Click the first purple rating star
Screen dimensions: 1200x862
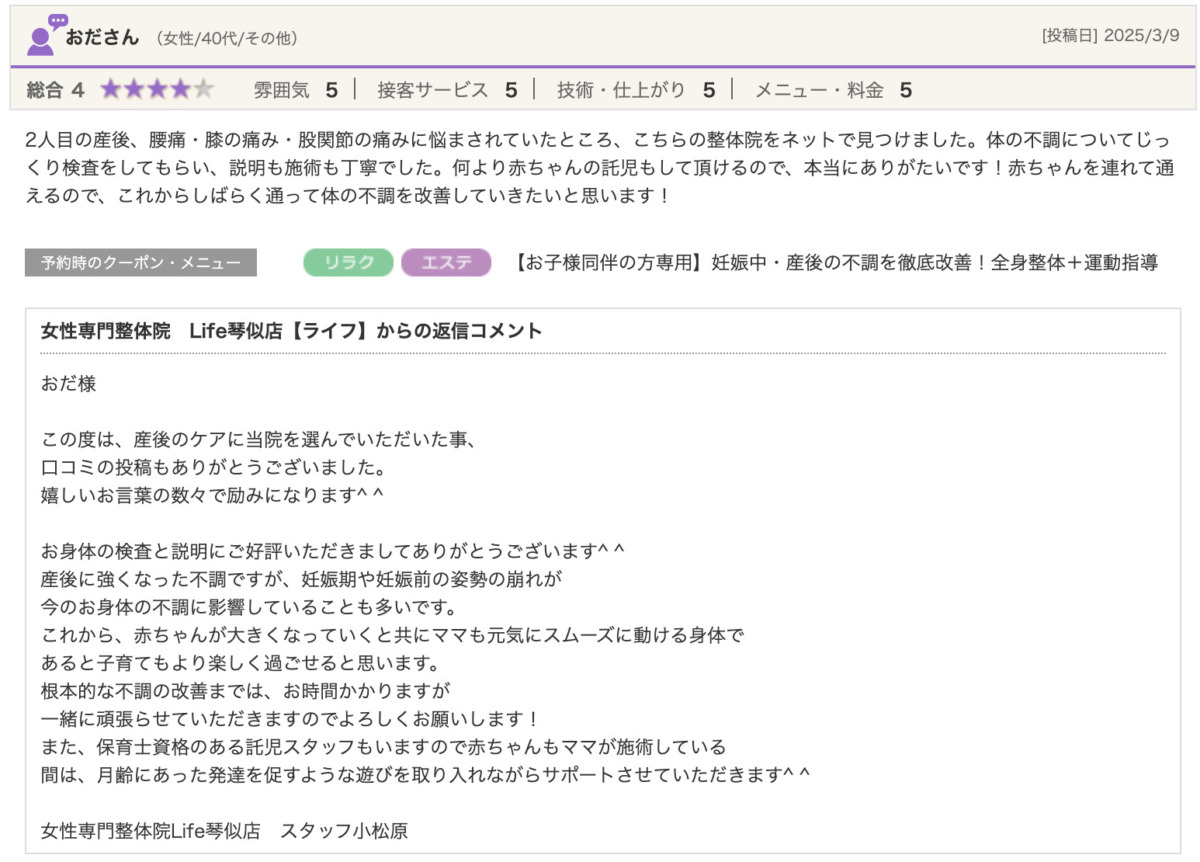110,90
